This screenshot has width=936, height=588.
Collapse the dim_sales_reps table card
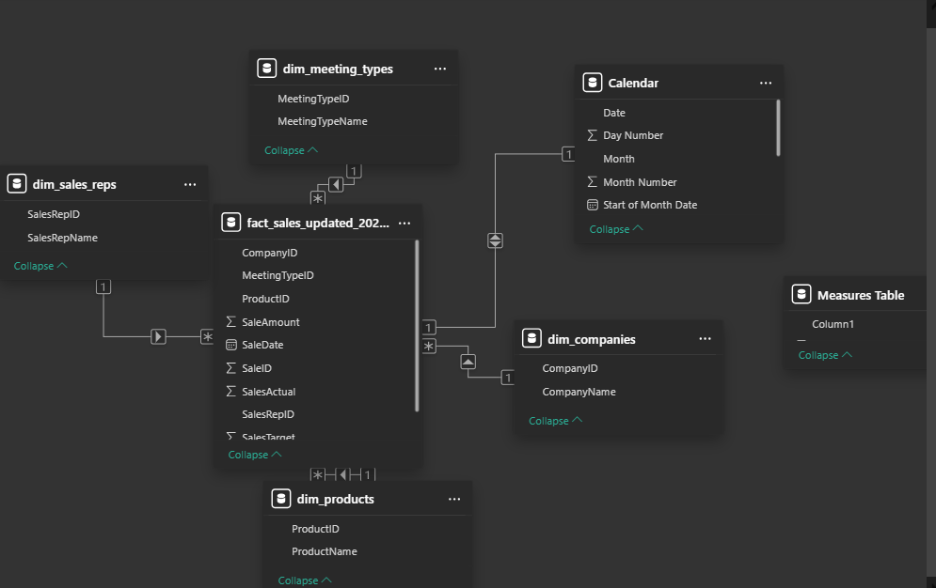40,266
